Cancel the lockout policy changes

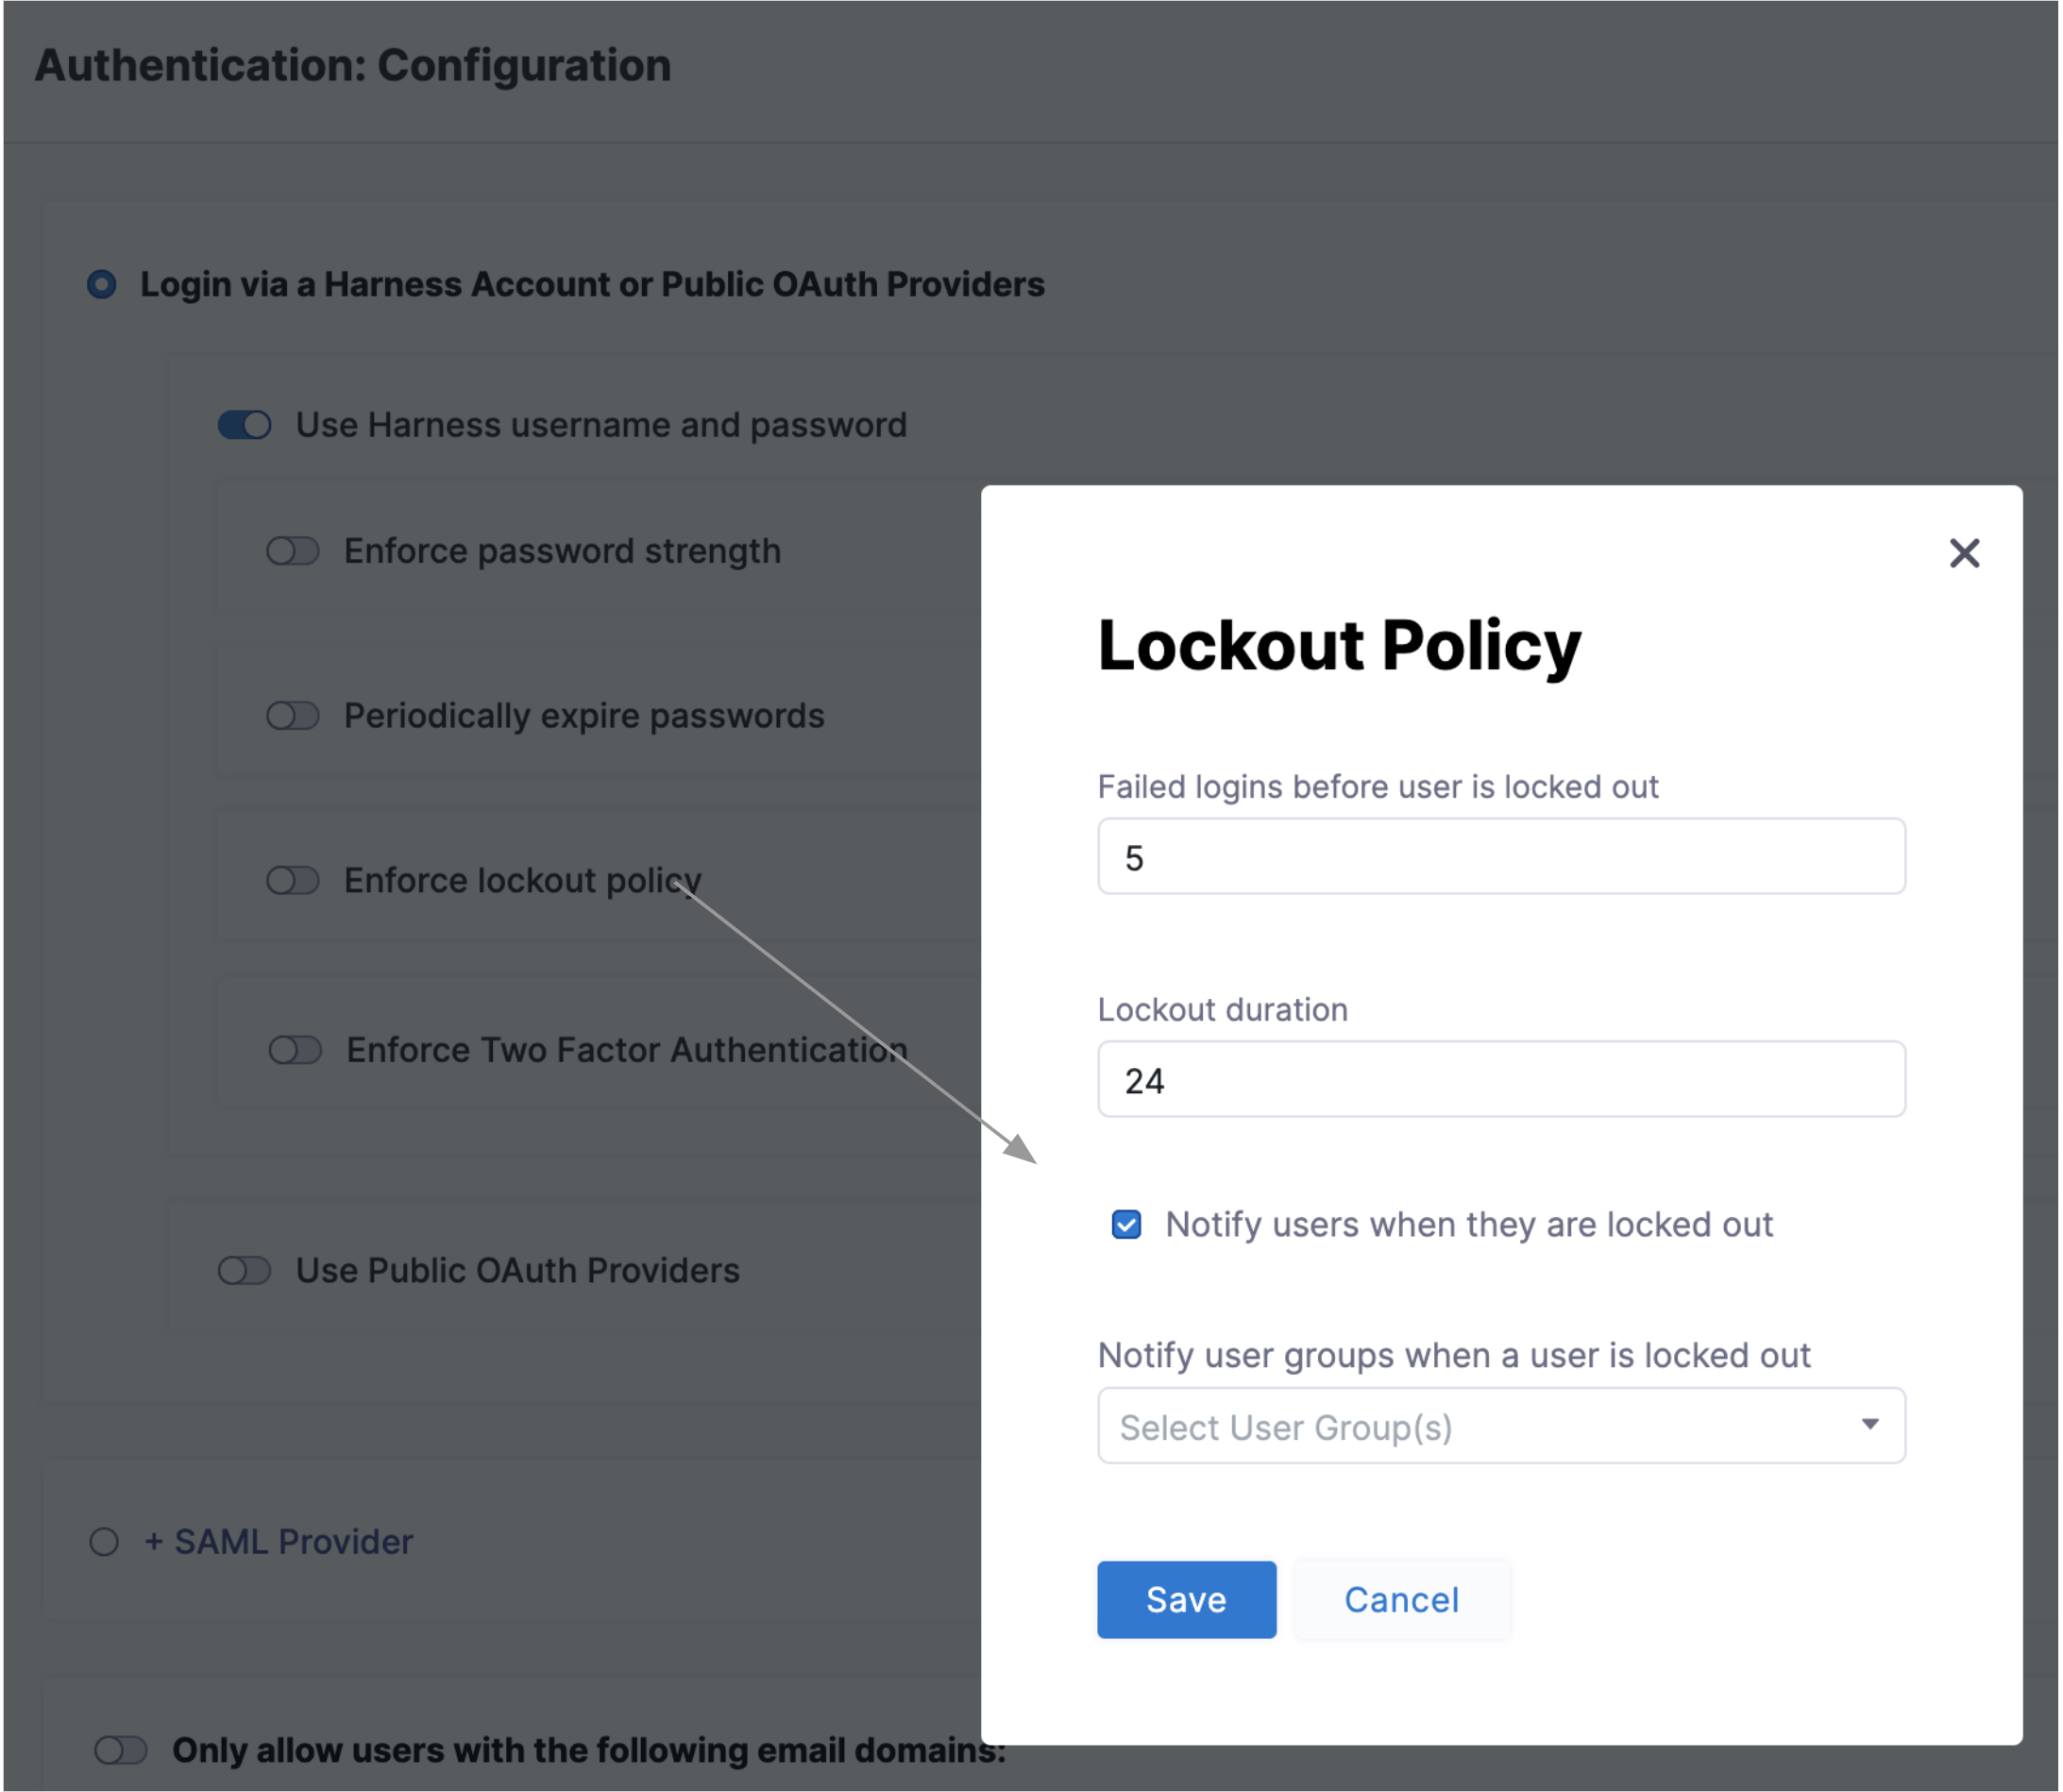pos(1400,1599)
